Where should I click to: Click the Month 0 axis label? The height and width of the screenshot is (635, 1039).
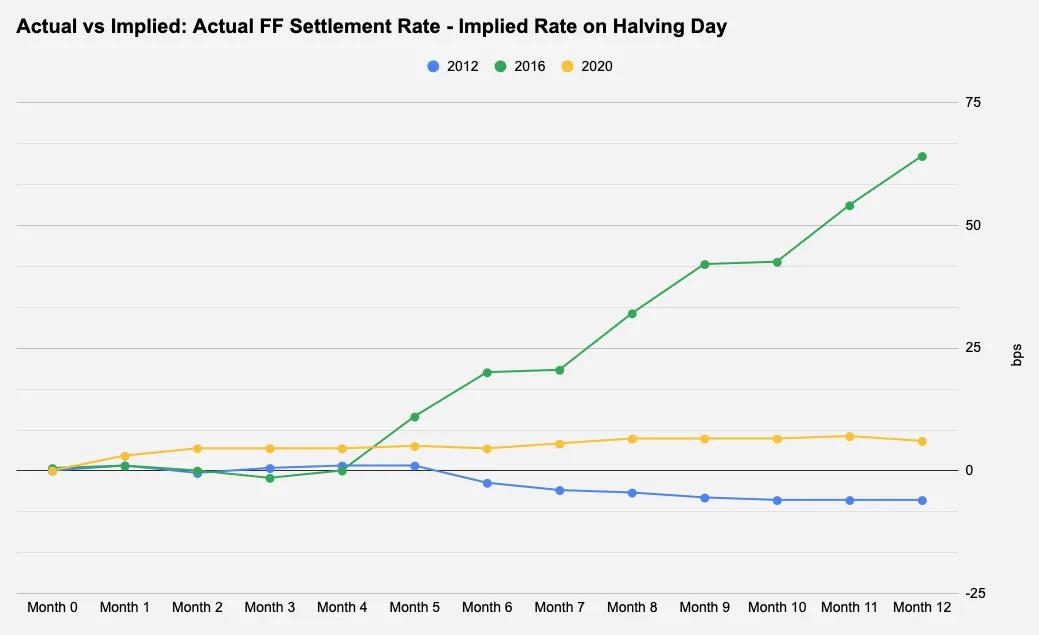[52, 607]
